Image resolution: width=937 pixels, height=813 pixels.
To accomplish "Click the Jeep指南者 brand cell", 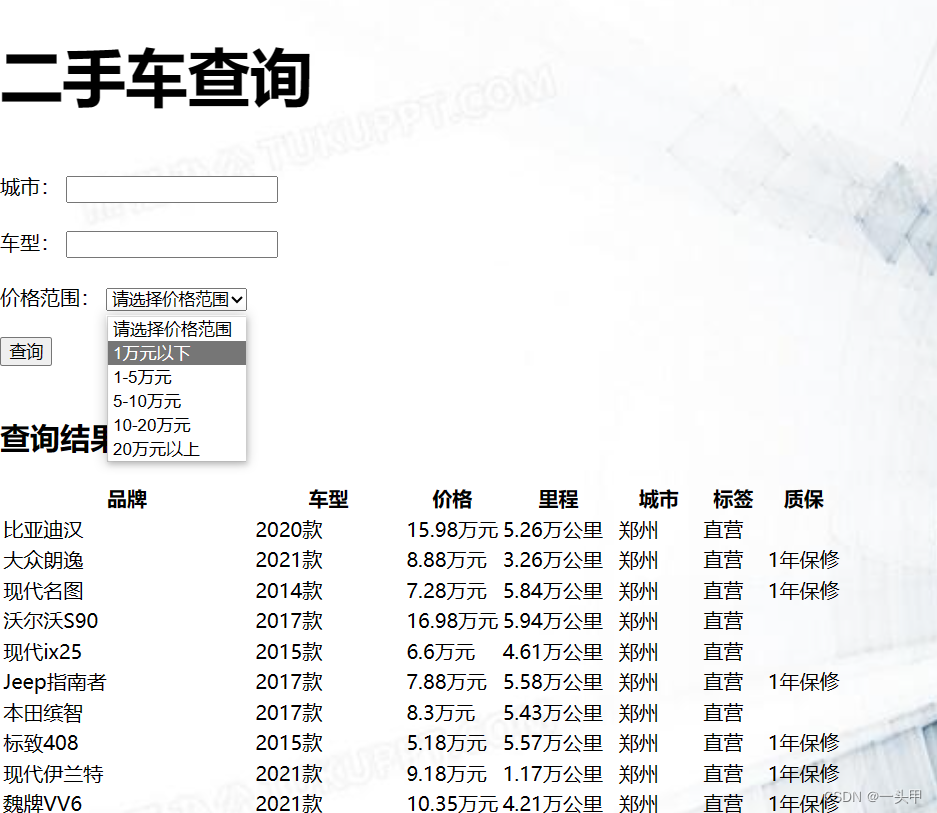I will click(x=55, y=682).
